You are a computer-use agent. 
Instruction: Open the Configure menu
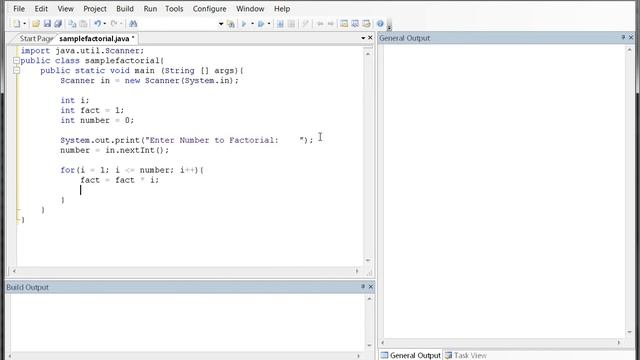[x=209, y=9]
